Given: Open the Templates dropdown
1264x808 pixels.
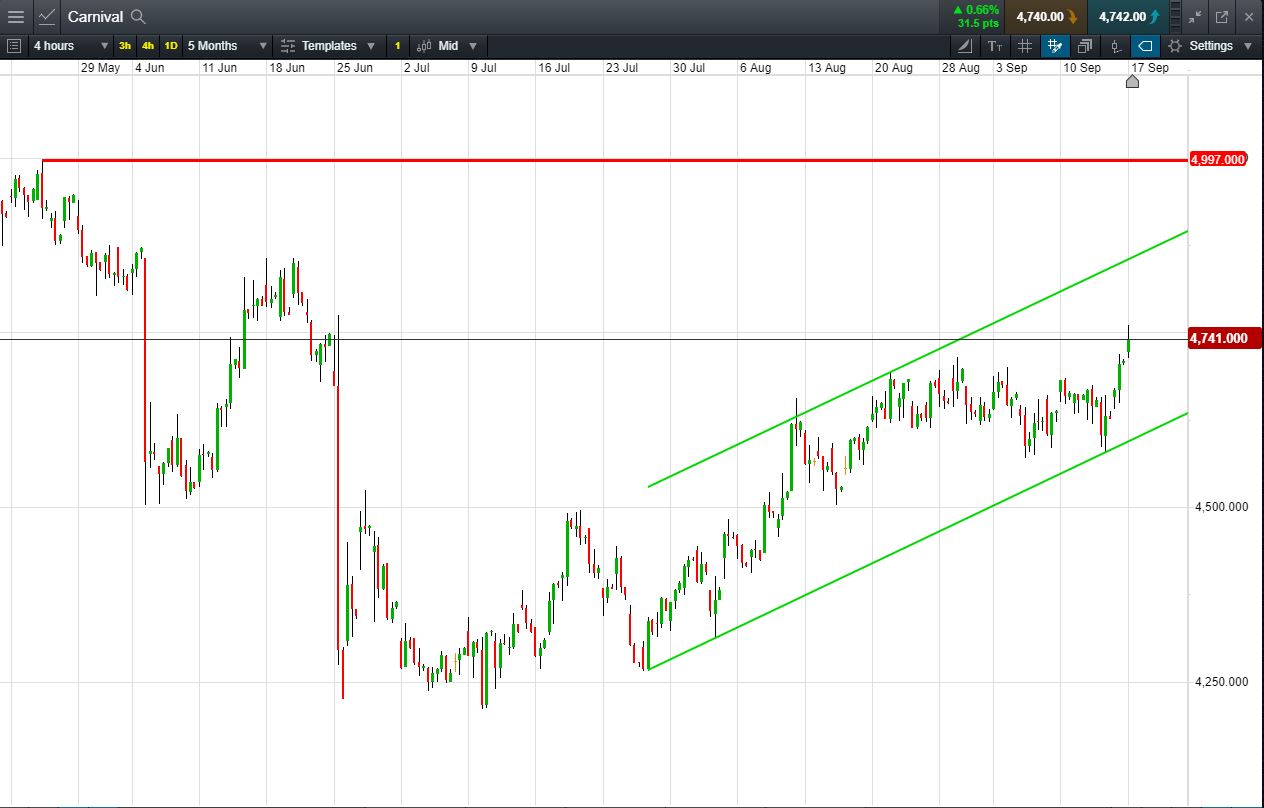Looking at the screenshot, I should (x=328, y=46).
